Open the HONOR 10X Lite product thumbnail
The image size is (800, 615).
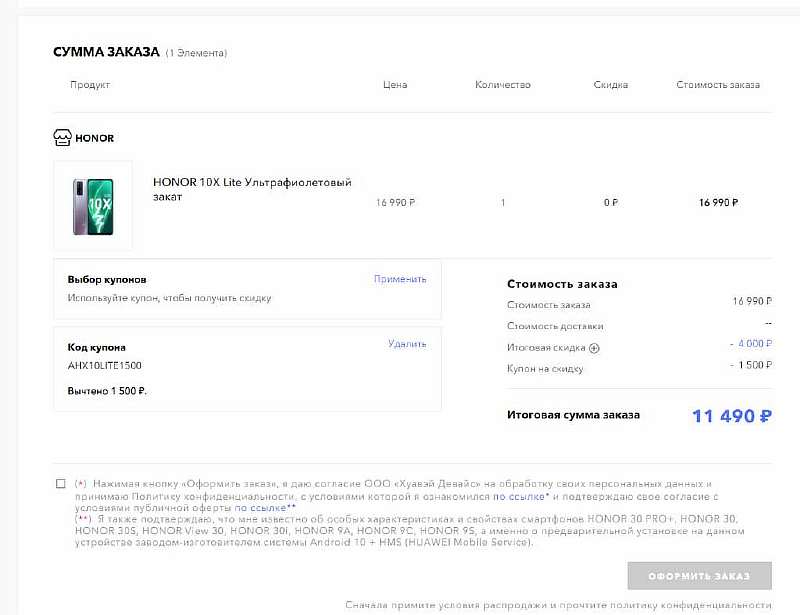pos(93,204)
